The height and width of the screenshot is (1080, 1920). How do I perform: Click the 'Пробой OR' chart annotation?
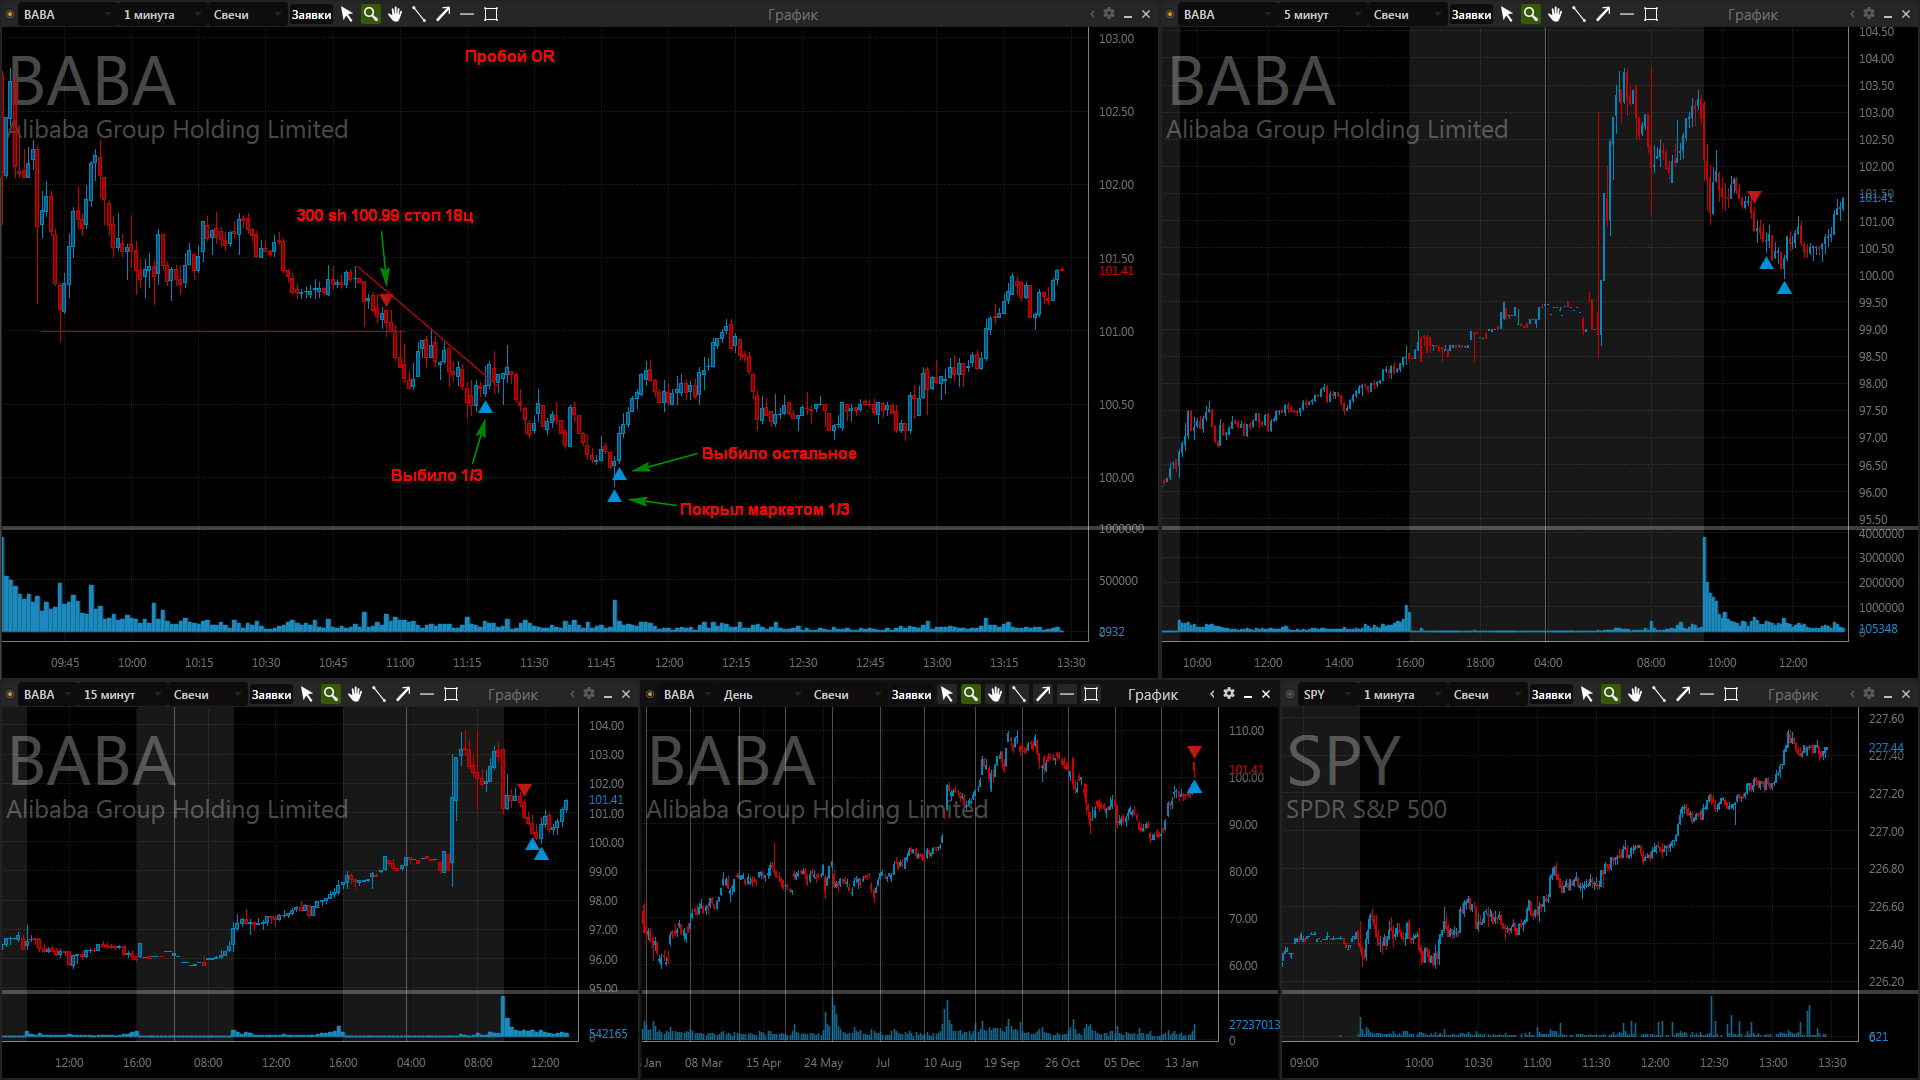pos(509,56)
